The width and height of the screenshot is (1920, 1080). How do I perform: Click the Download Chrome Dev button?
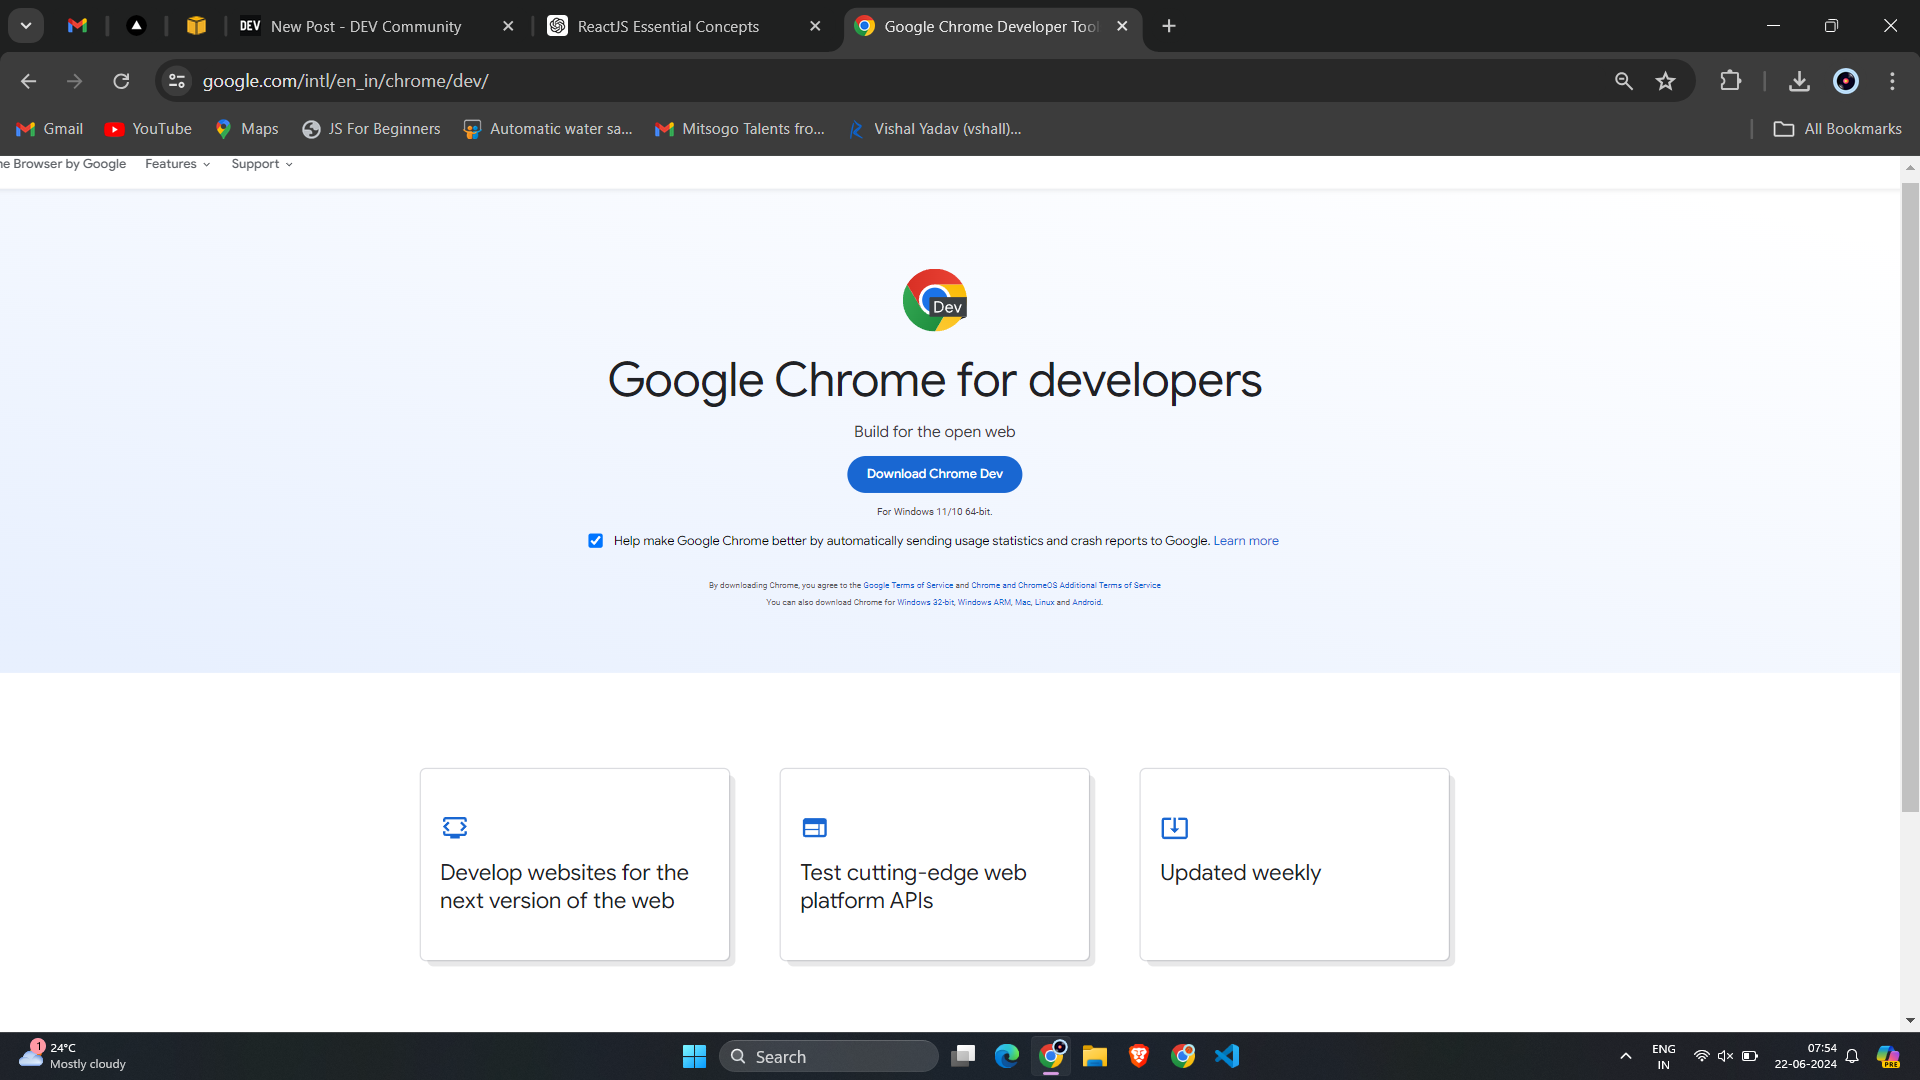(934, 474)
